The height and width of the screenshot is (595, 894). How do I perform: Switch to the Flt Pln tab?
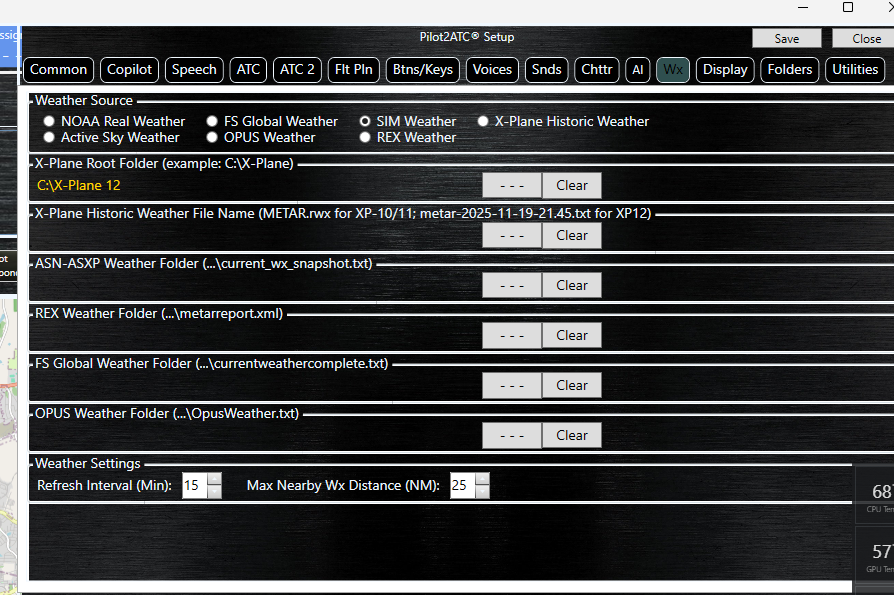pos(353,70)
